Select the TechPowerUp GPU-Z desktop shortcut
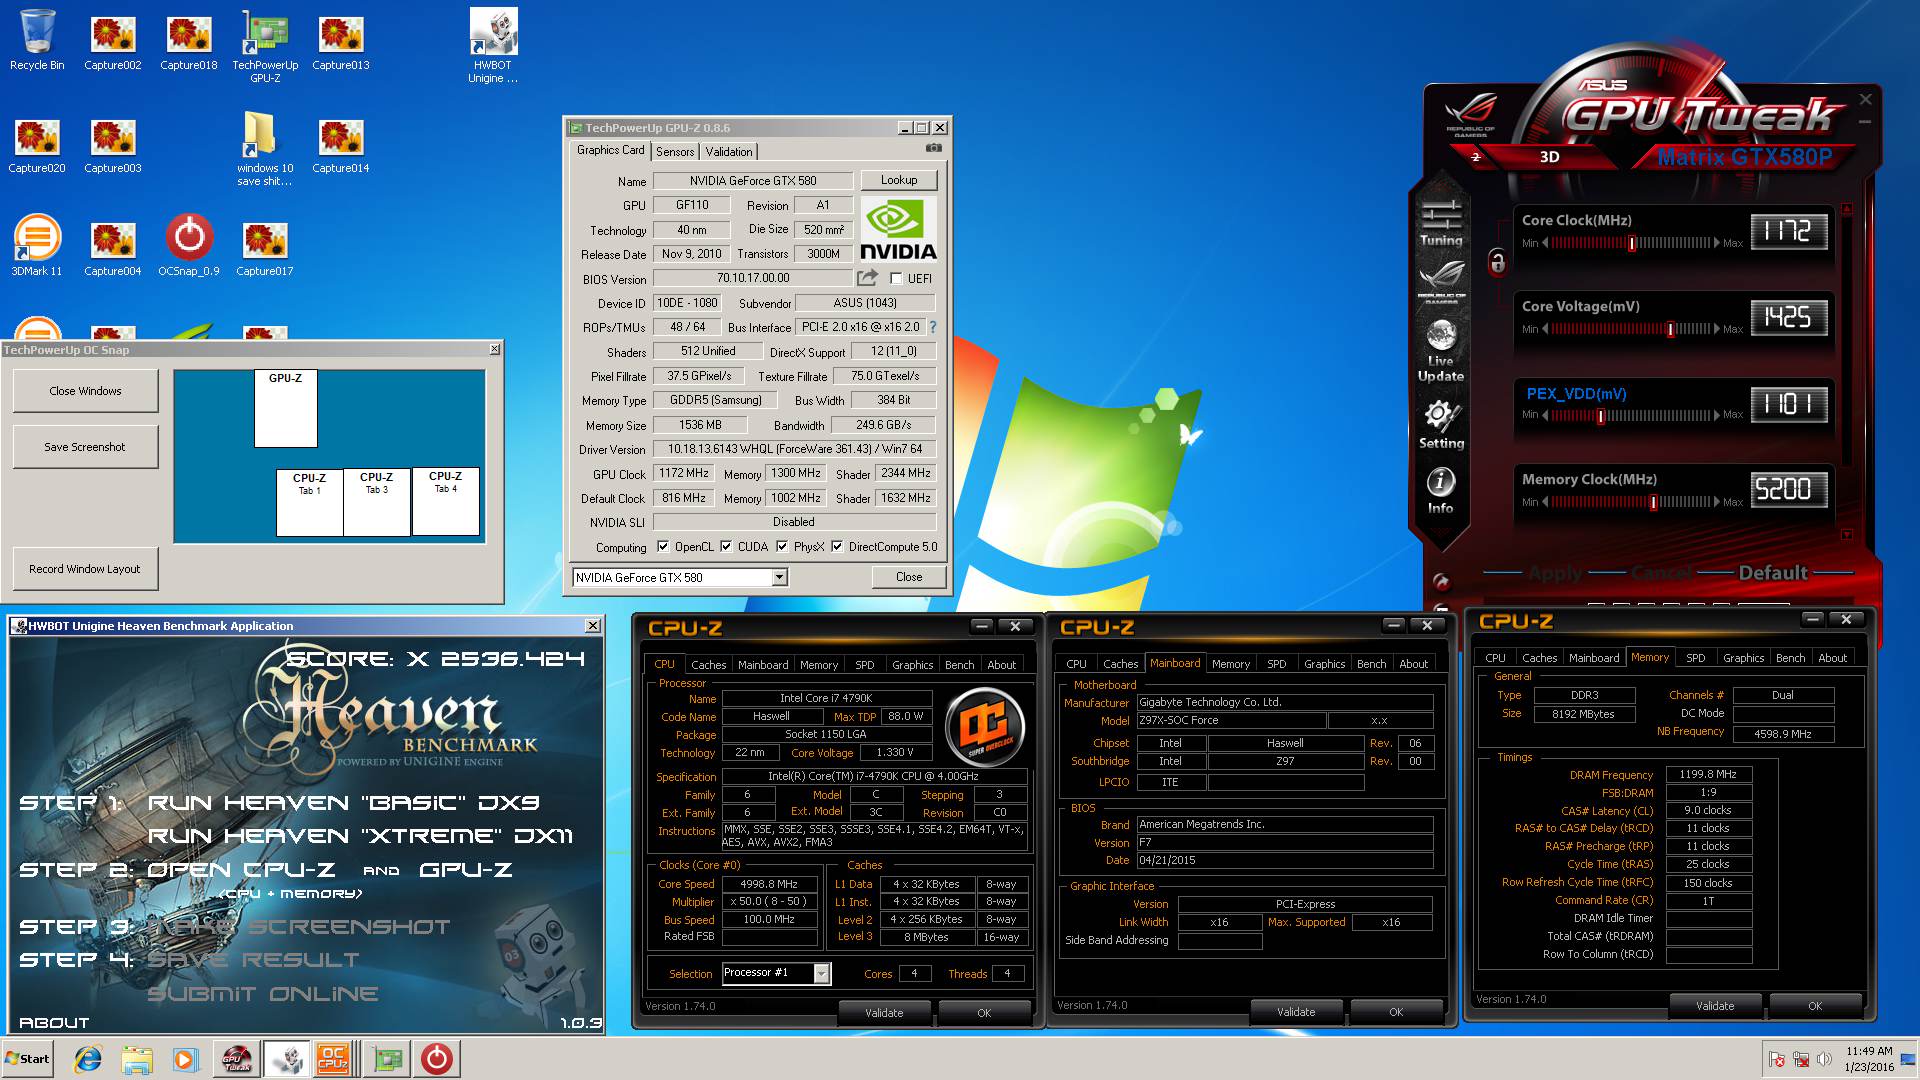Screen dimensions: 1920x1080 (x=265, y=46)
